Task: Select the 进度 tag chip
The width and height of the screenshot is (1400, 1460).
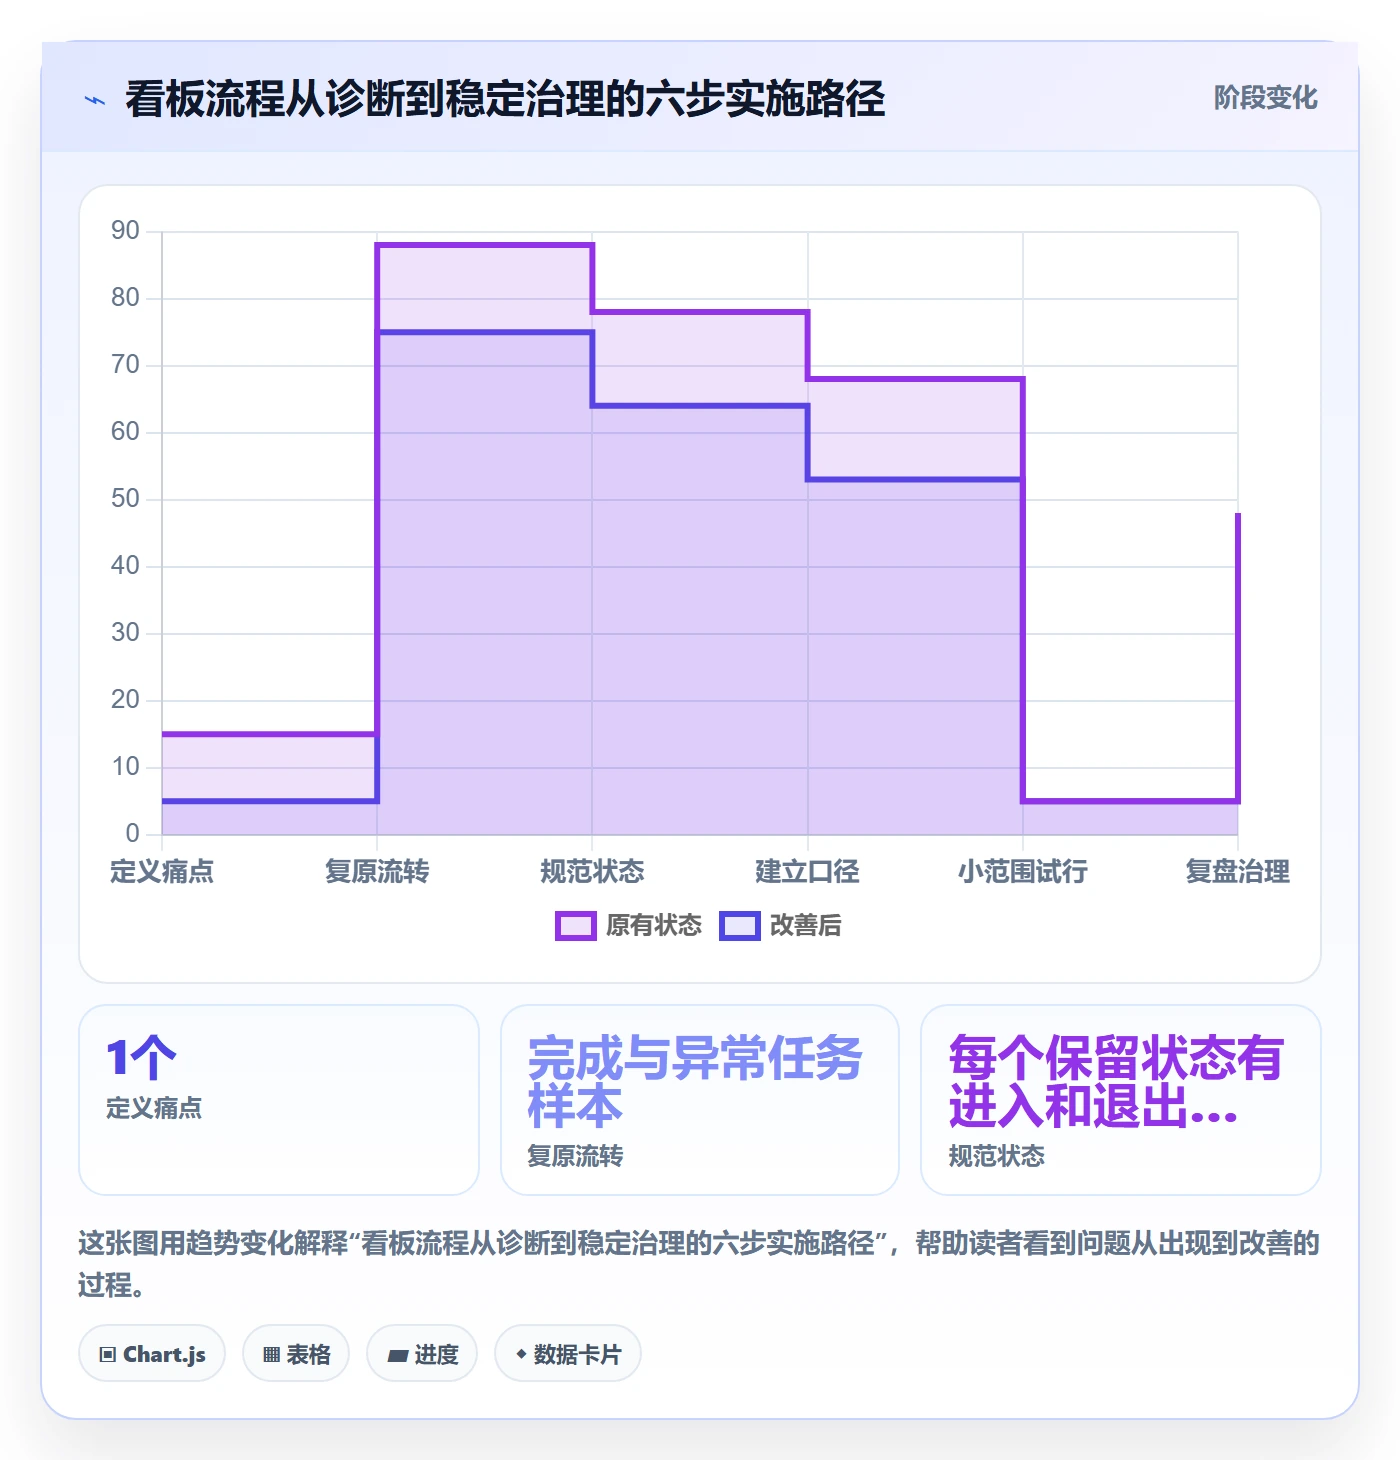Action: coord(422,1354)
